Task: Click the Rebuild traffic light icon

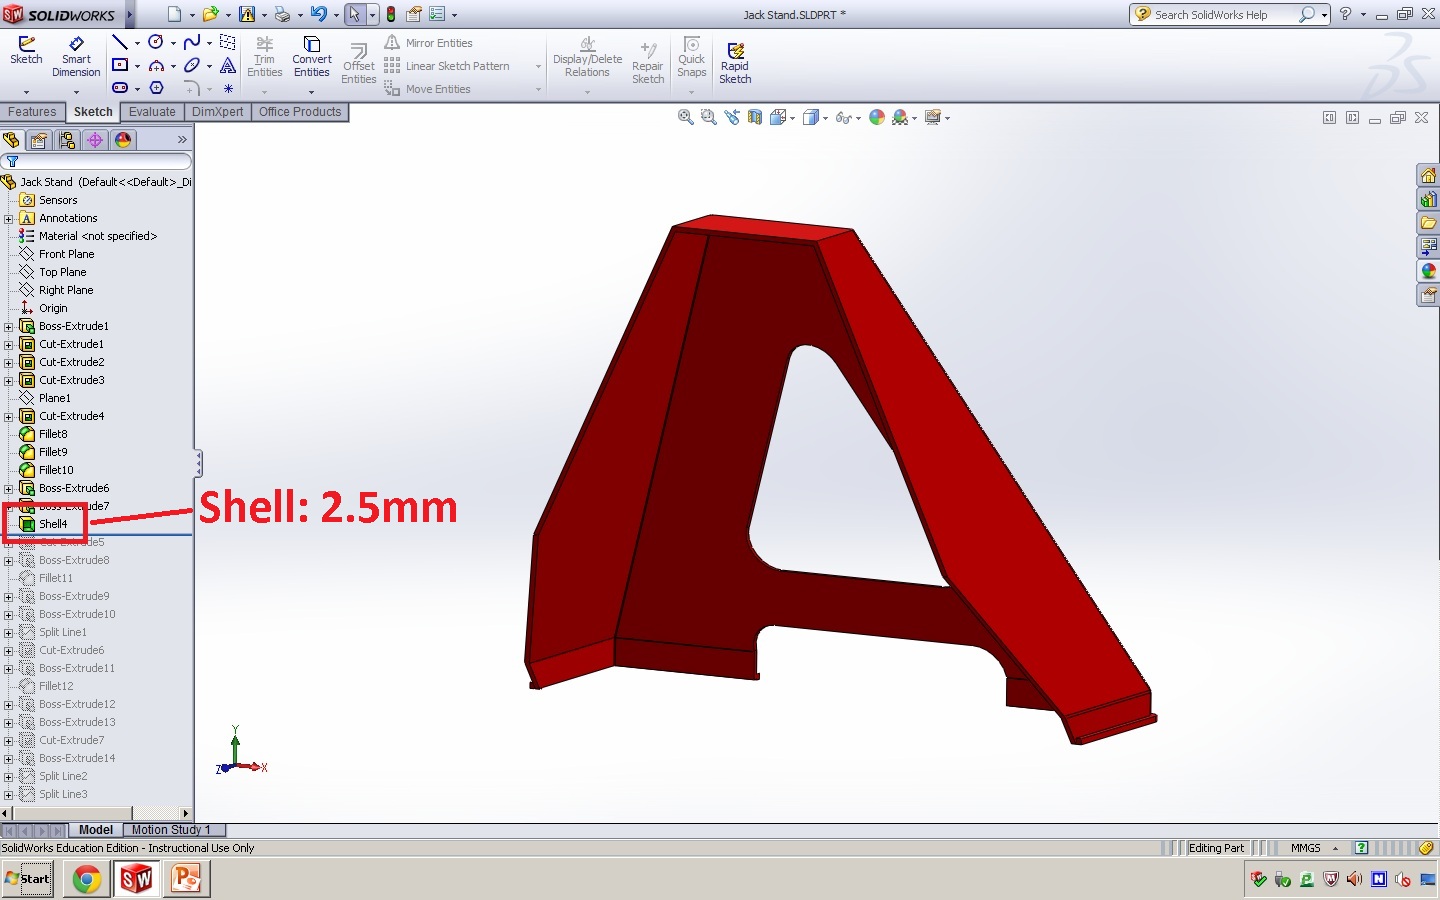Action: click(x=391, y=14)
